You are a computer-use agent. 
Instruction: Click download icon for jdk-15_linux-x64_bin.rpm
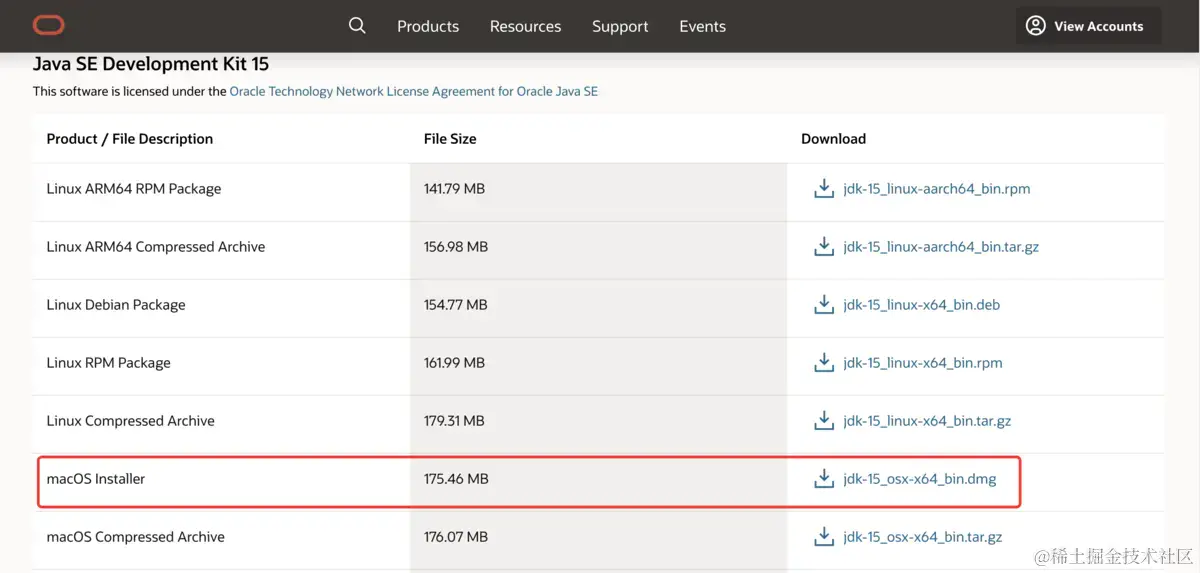click(x=824, y=363)
